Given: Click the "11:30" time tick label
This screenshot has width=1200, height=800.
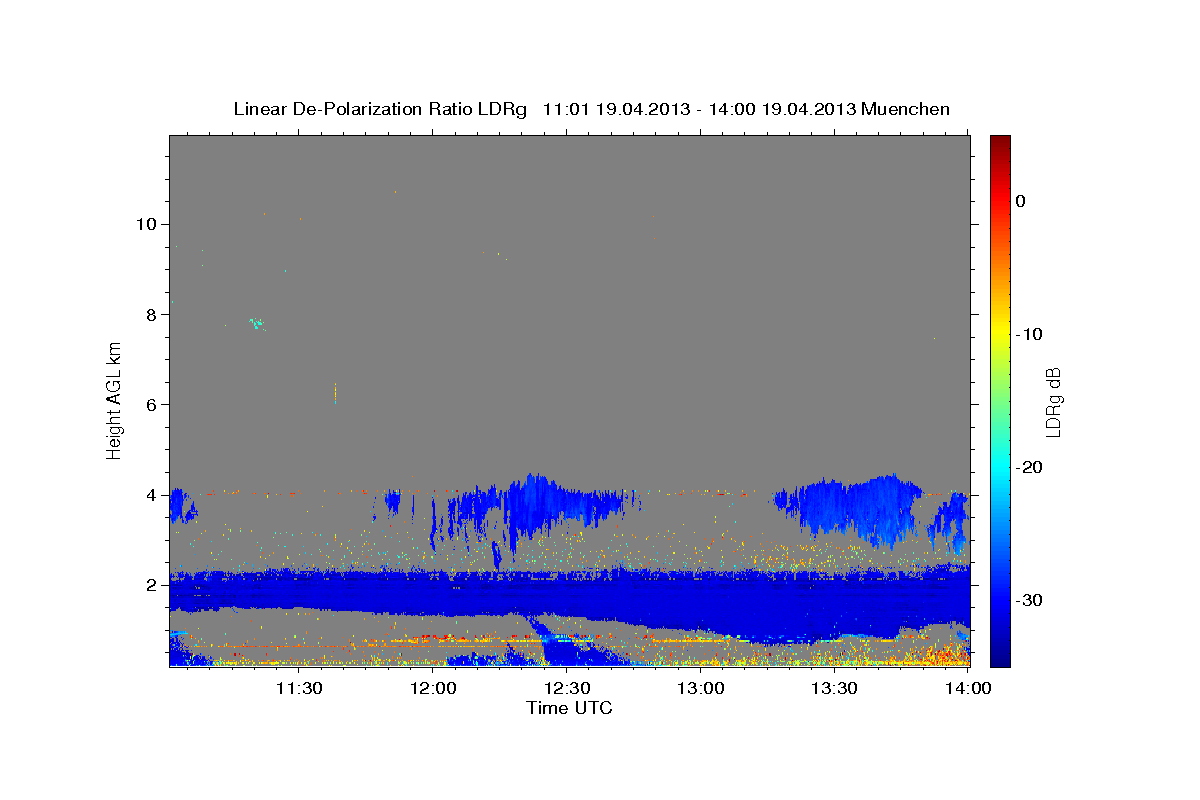Looking at the screenshot, I should 299,688.
